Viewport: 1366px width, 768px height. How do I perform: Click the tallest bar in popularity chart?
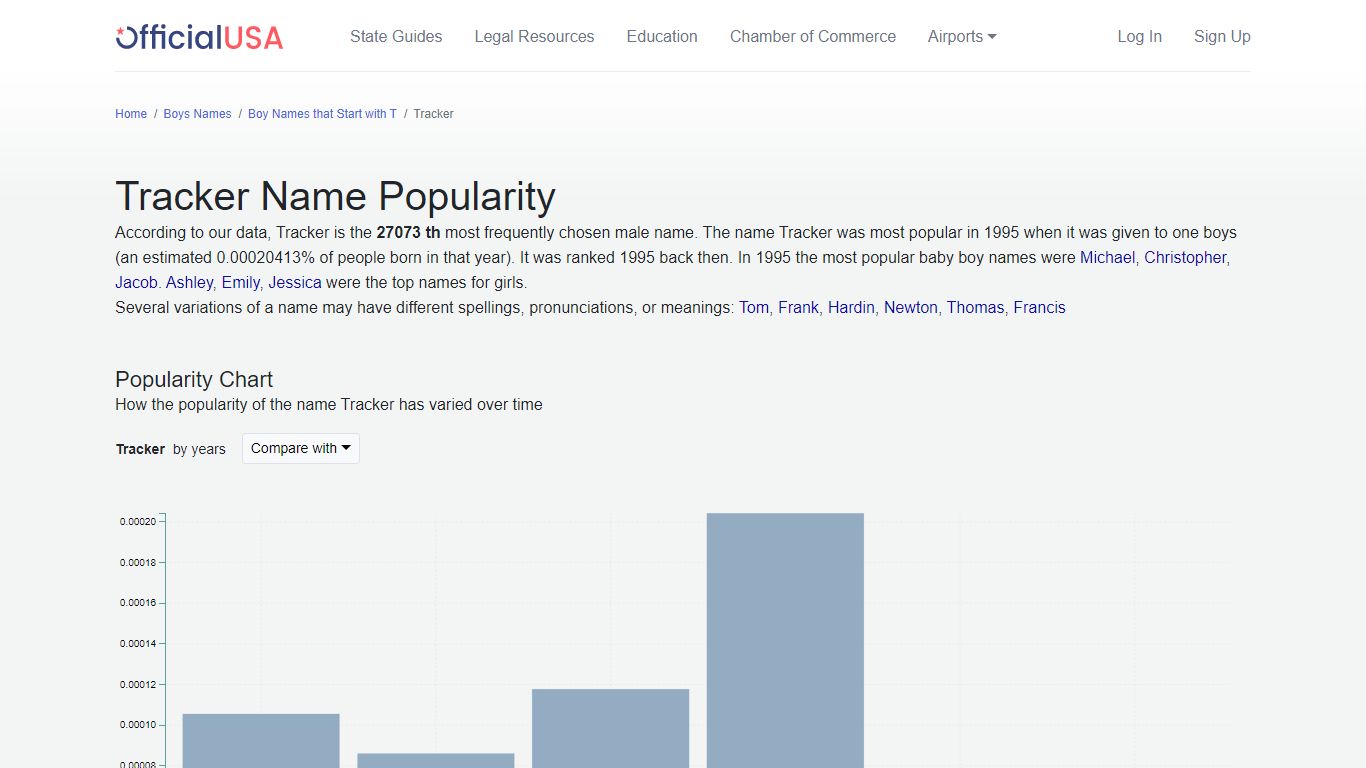[785, 640]
